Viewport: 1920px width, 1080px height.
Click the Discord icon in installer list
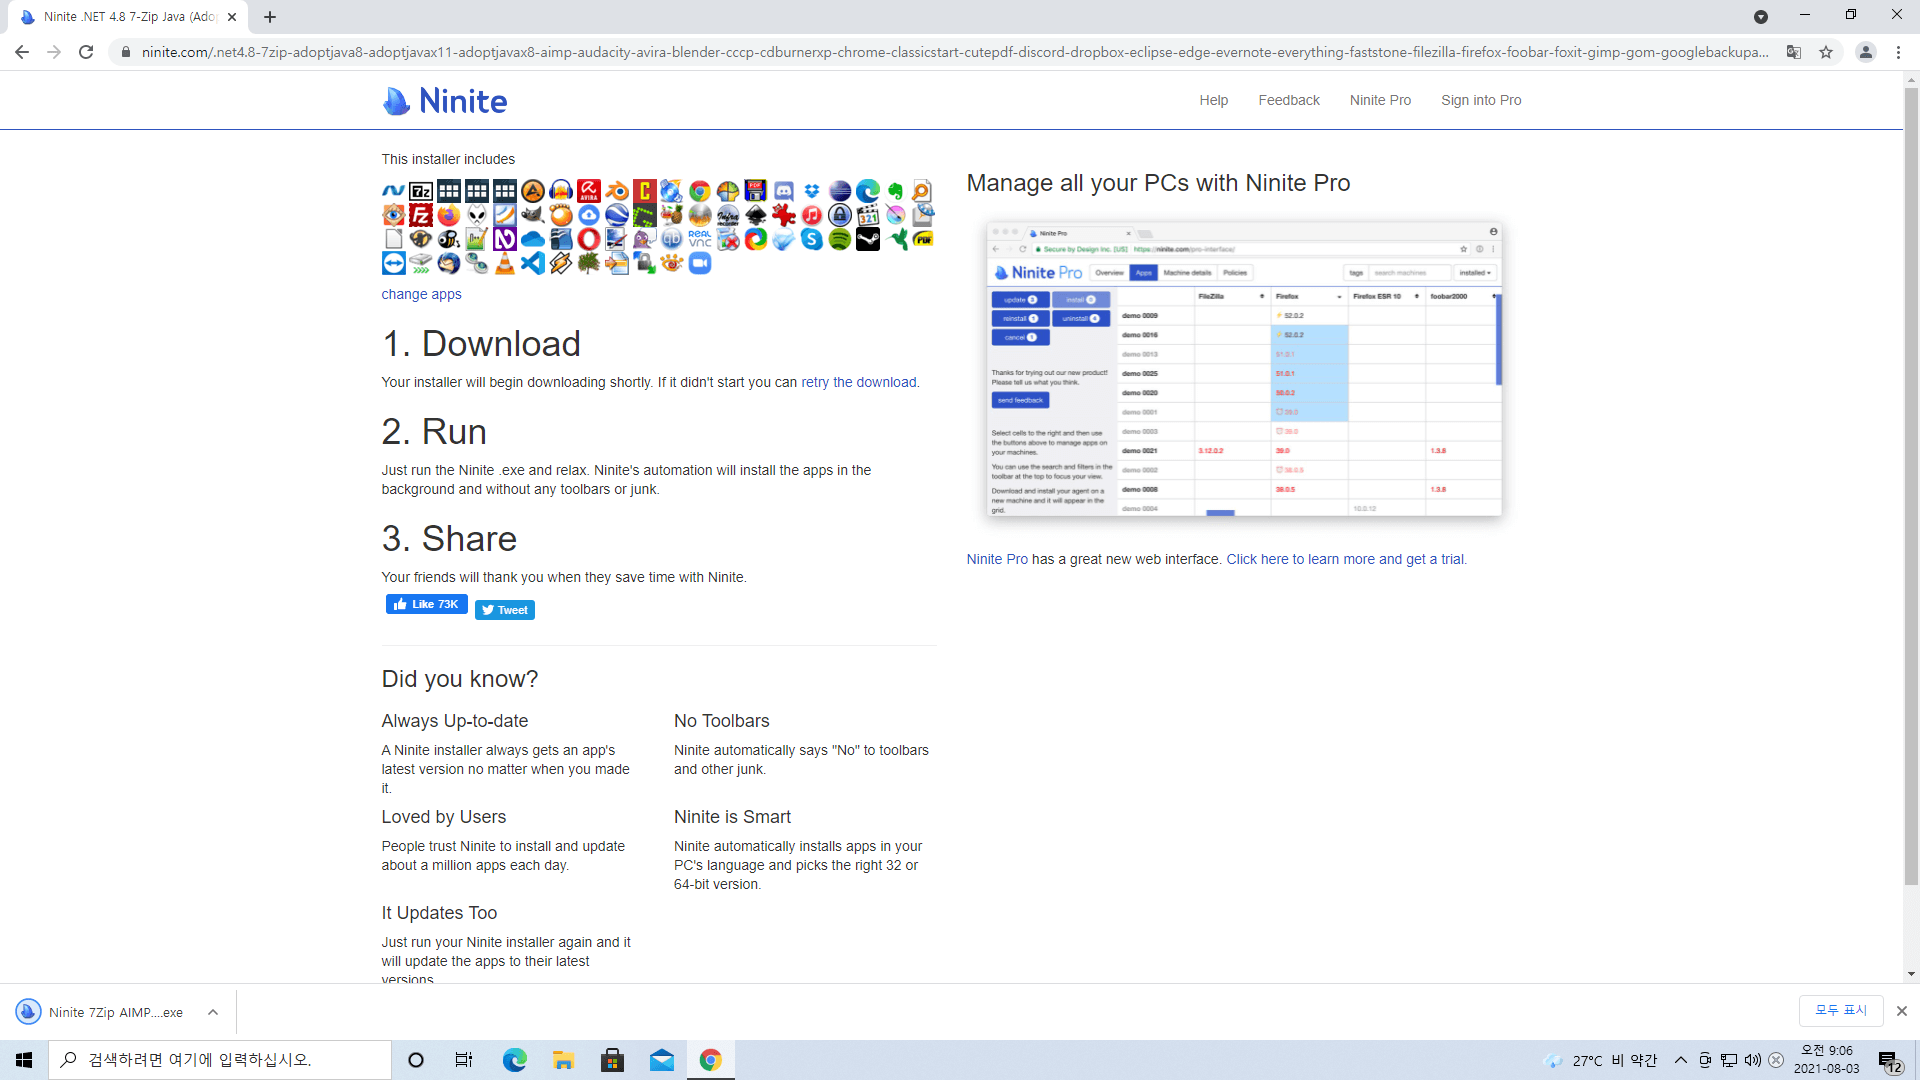(x=784, y=191)
